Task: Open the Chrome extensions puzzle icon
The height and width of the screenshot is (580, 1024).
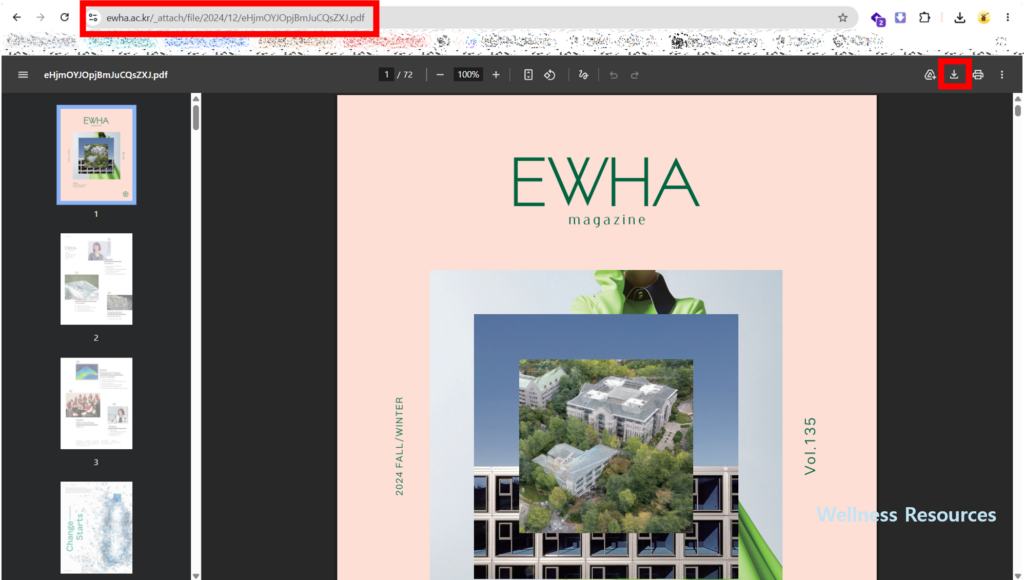Action: coord(924,18)
